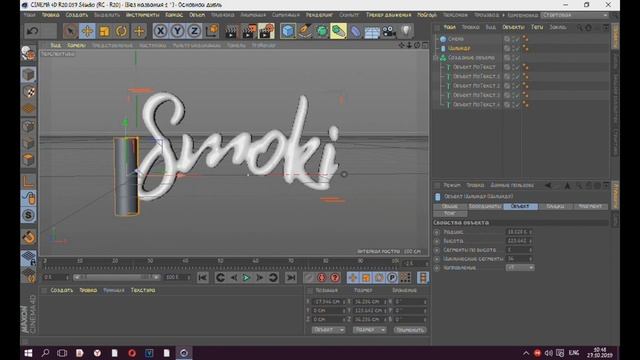Toggle the Высота keyframe circle

click(437, 241)
